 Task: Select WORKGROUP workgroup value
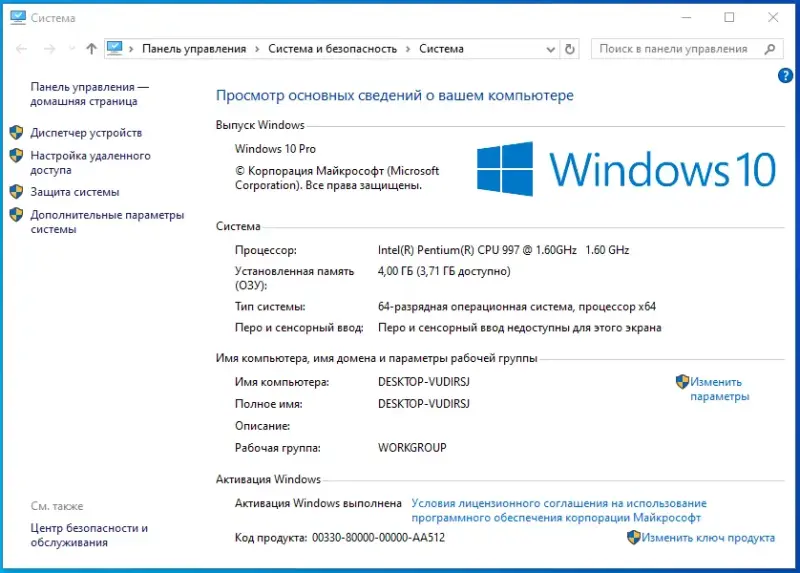click(412, 447)
